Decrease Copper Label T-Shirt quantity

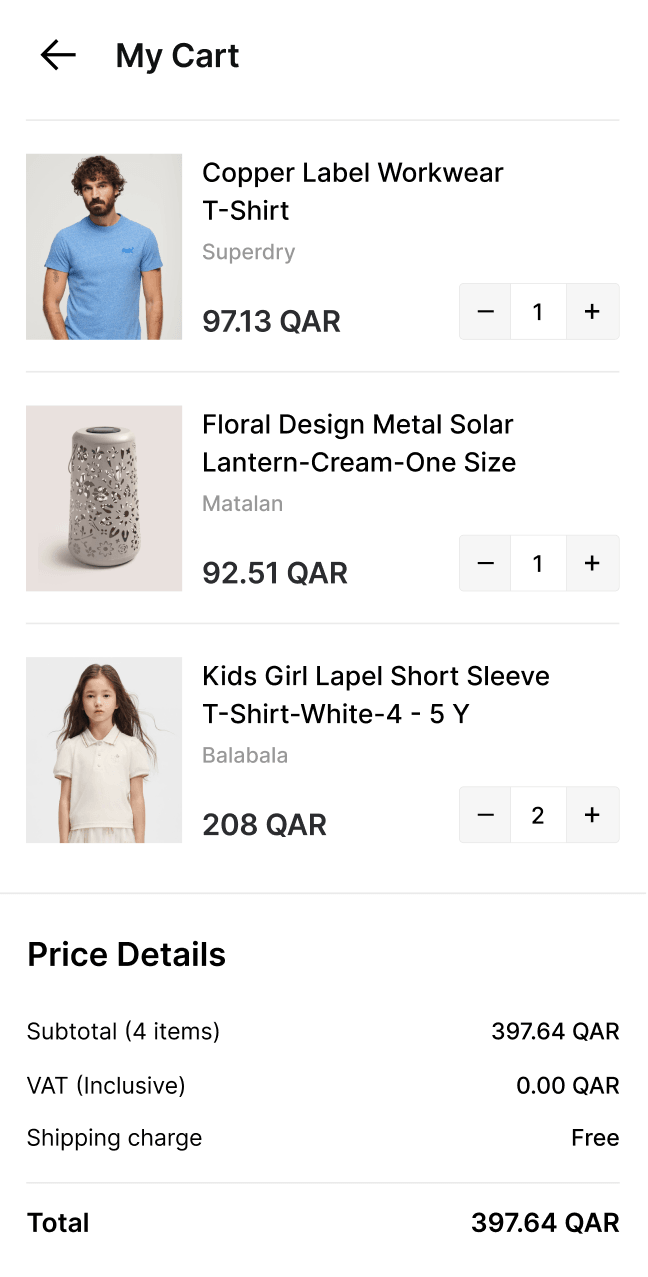tap(486, 312)
